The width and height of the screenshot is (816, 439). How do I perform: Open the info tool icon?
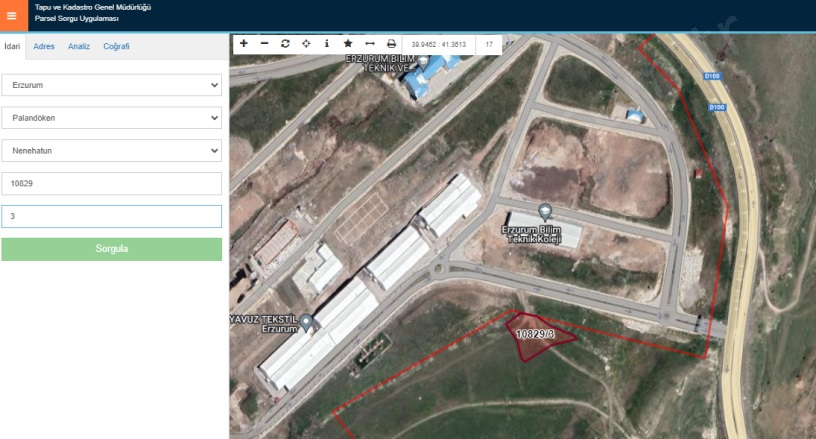326,44
